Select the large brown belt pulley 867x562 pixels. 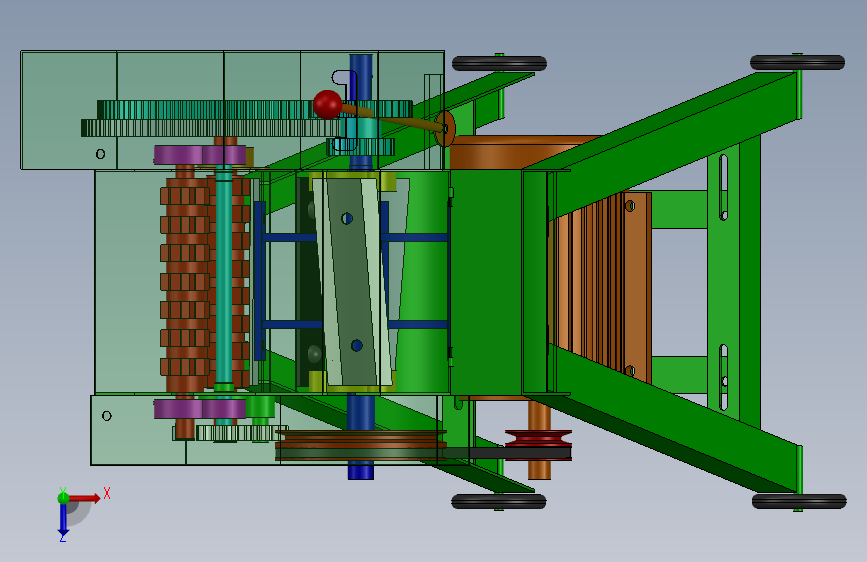[361, 445]
